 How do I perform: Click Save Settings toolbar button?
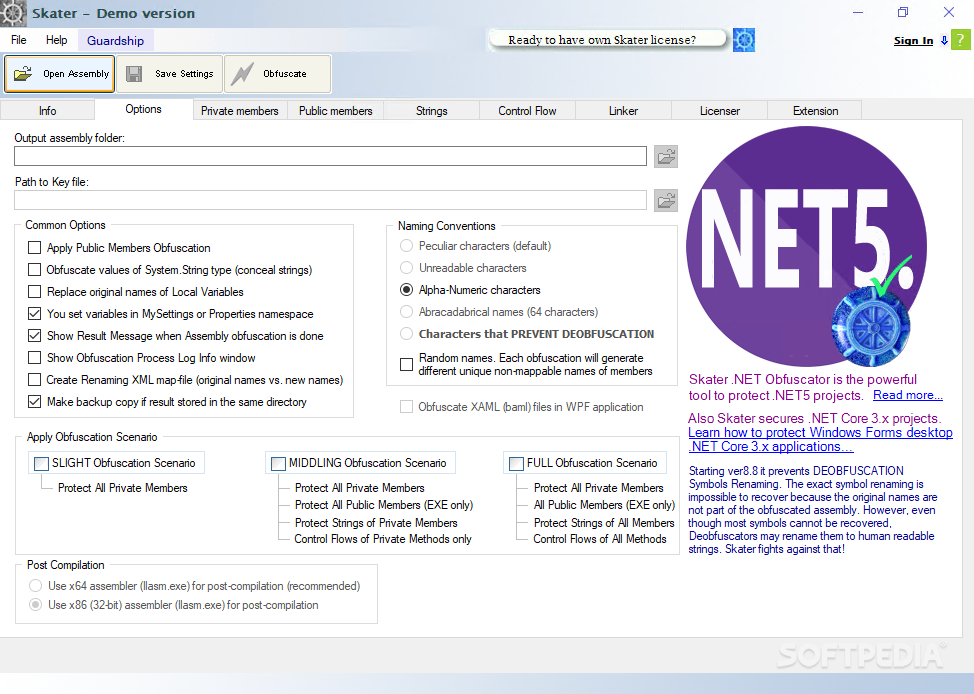170,73
